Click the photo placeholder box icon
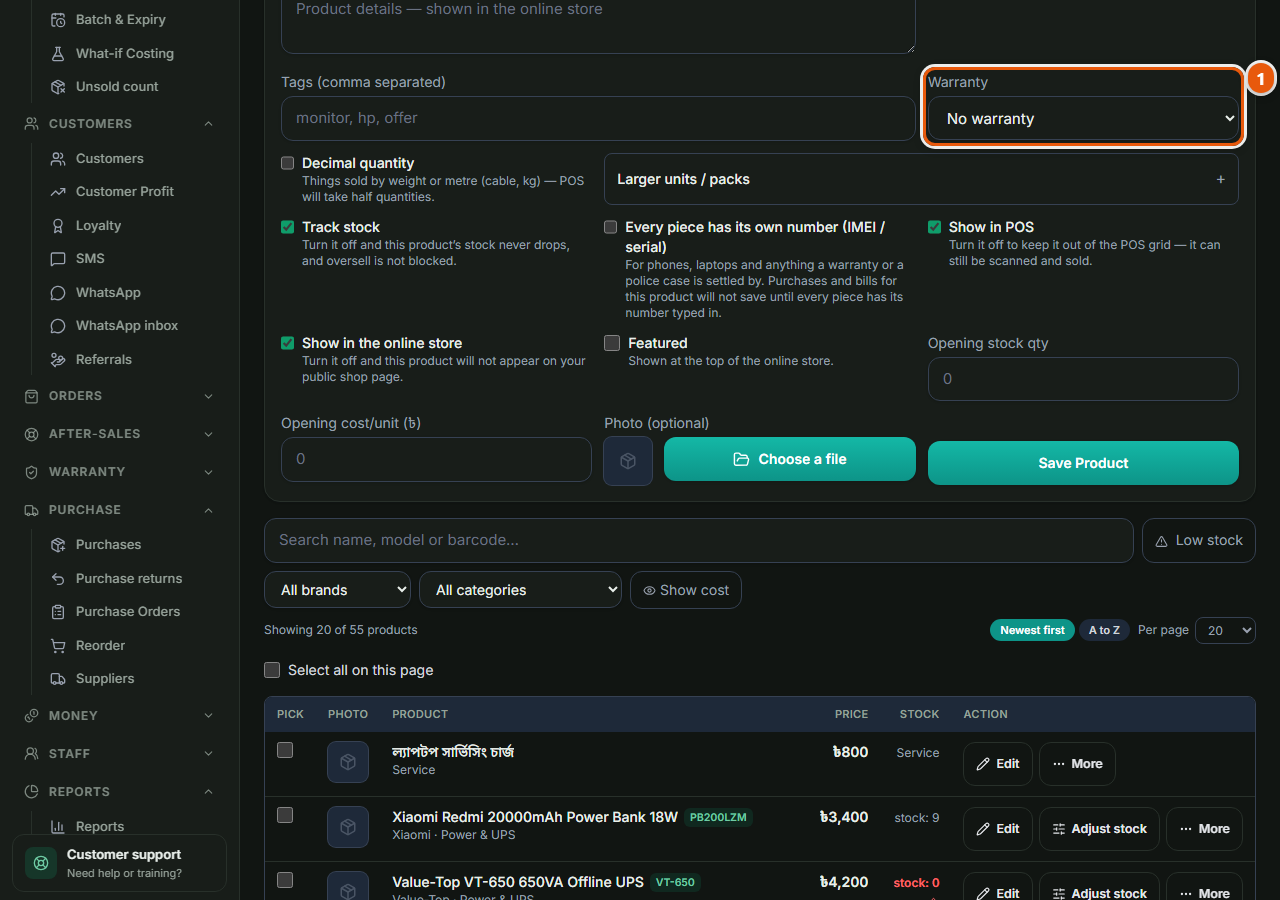 coord(628,461)
